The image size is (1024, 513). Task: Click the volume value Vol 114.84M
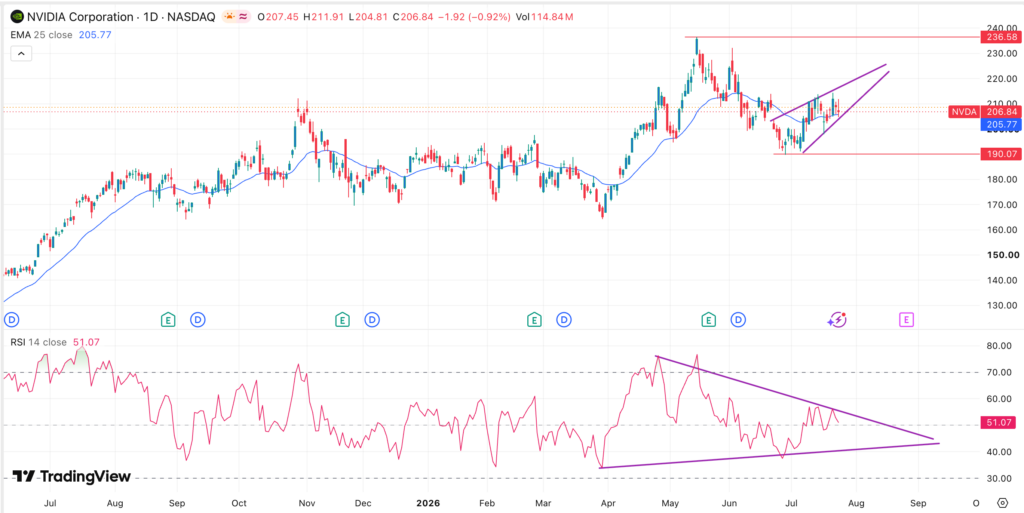(x=545, y=18)
